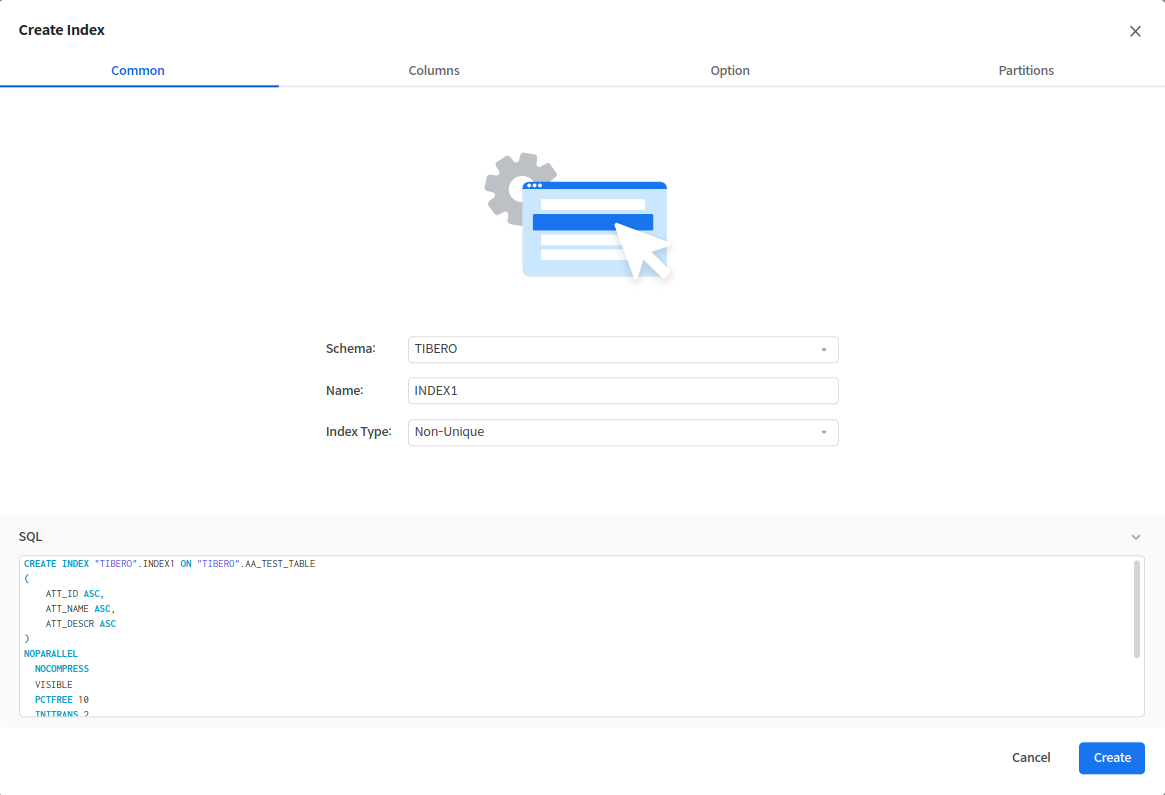
Task: Click the SQL preview vertical scrollbar
Action: pos(1137,610)
